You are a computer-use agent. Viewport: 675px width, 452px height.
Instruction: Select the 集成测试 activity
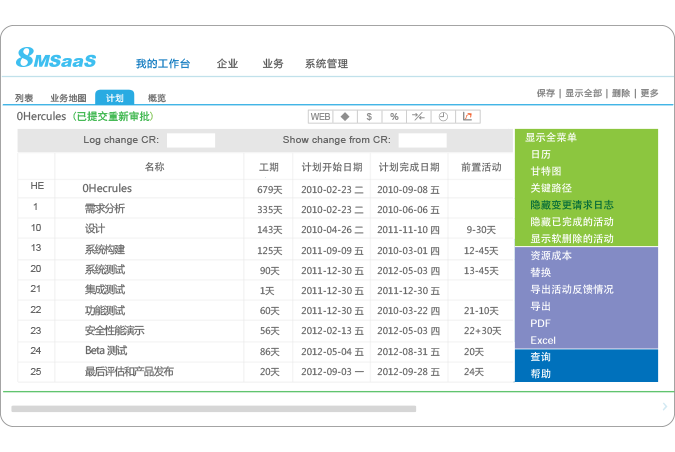click(x=105, y=290)
